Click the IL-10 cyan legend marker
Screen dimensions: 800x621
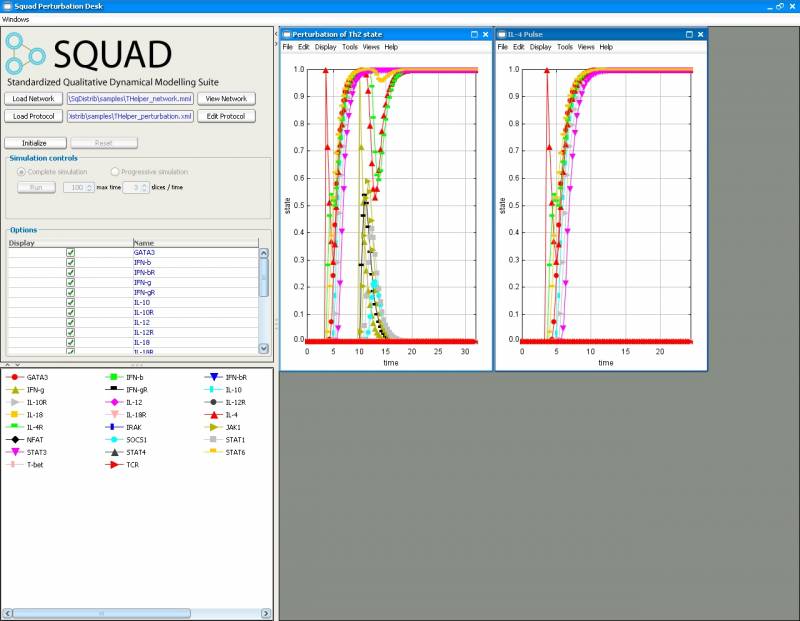click(x=214, y=389)
